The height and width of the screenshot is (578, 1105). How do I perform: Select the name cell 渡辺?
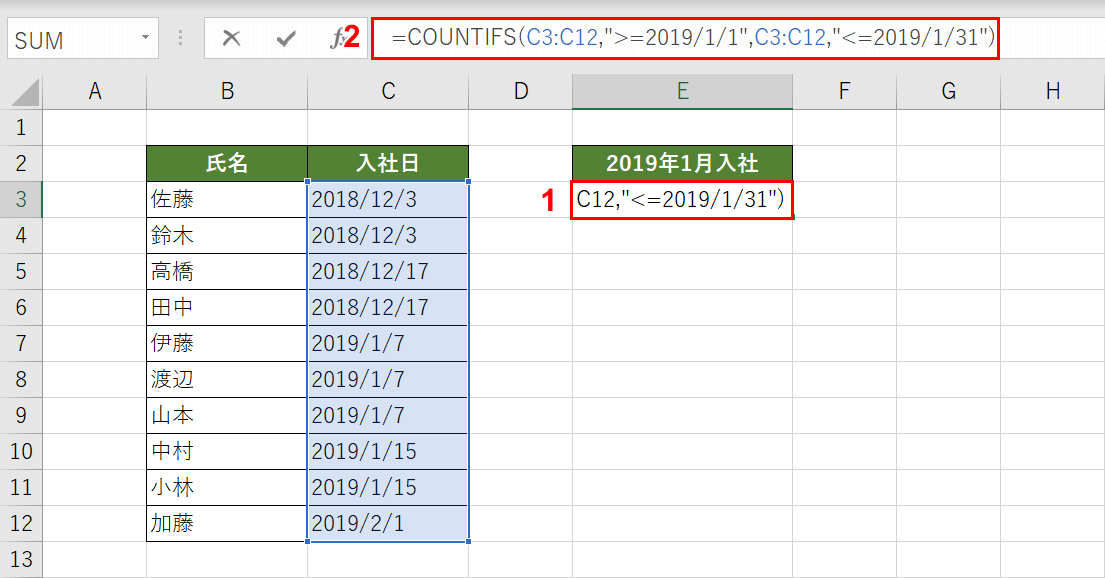227,379
